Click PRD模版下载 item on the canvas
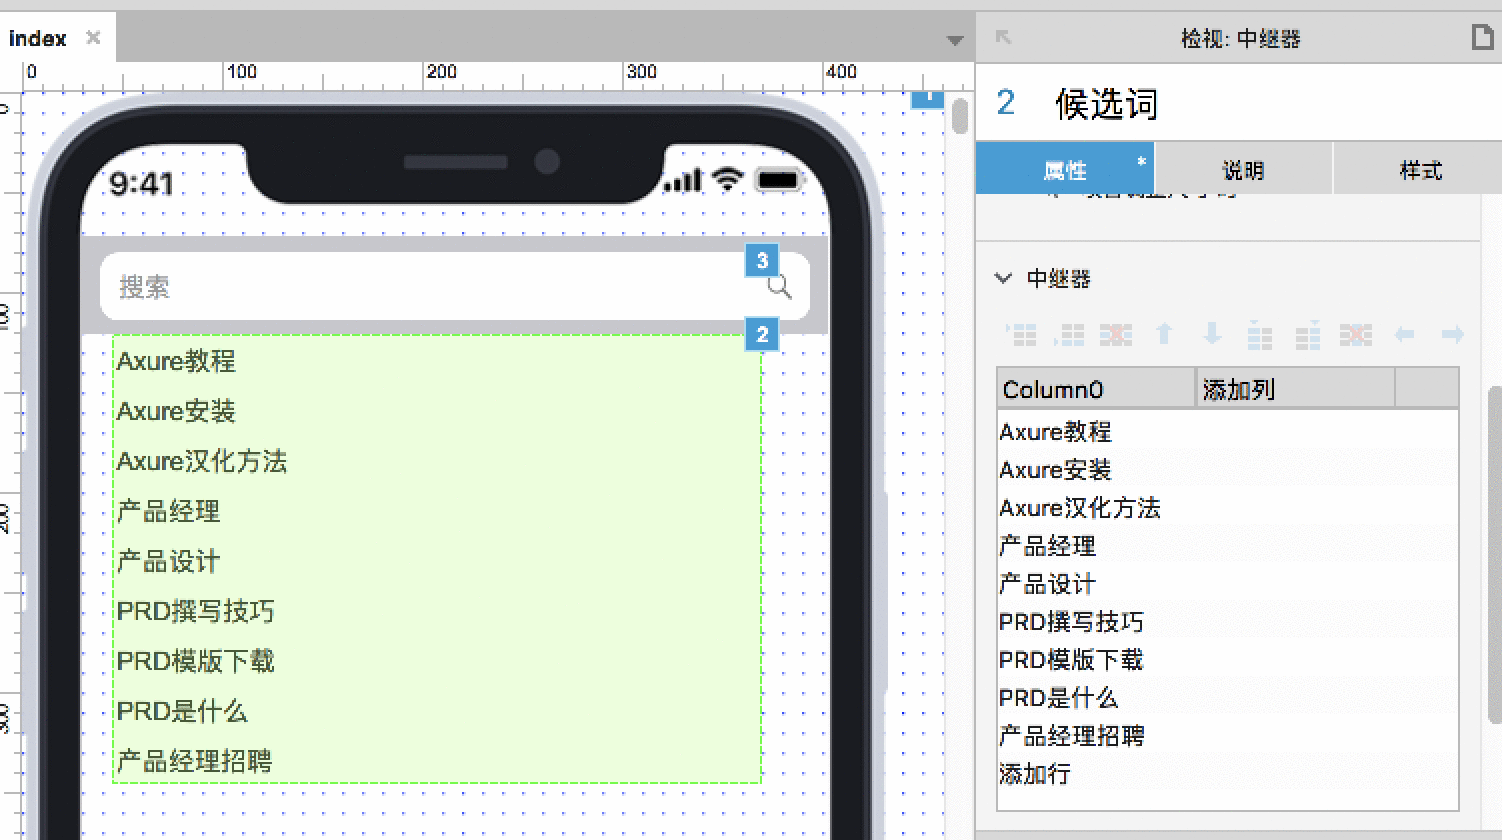 click(195, 661)
